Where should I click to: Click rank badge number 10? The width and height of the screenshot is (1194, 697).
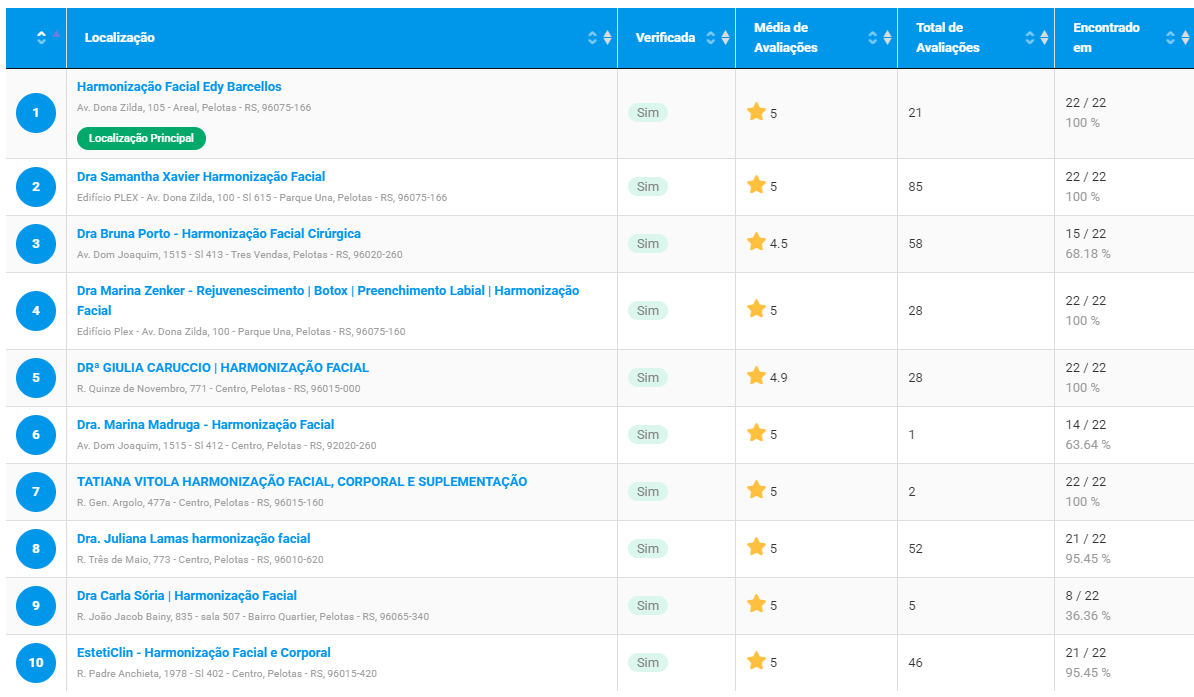[36, 663]
